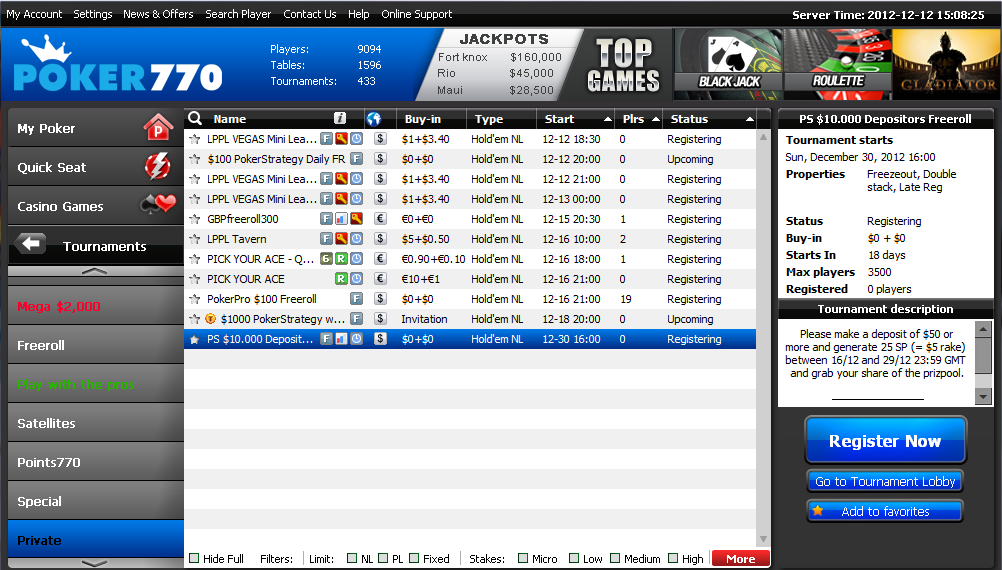Click favorite star on $100 PokerStrategy Daily FR
This screenshot has width=1002, height=570.
pyautogui.click(x=195, y=159)
